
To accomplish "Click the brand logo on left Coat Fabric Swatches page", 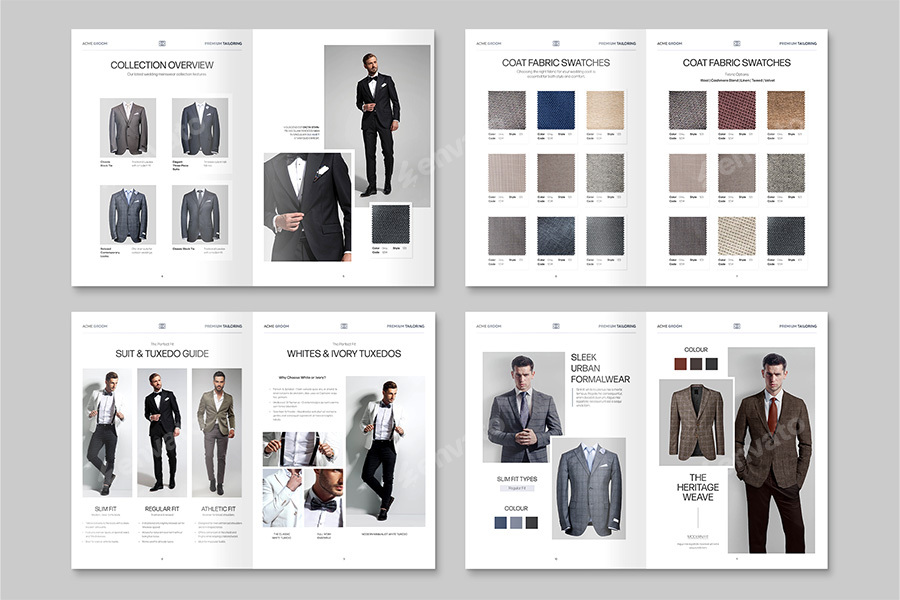I will (556, 43).
